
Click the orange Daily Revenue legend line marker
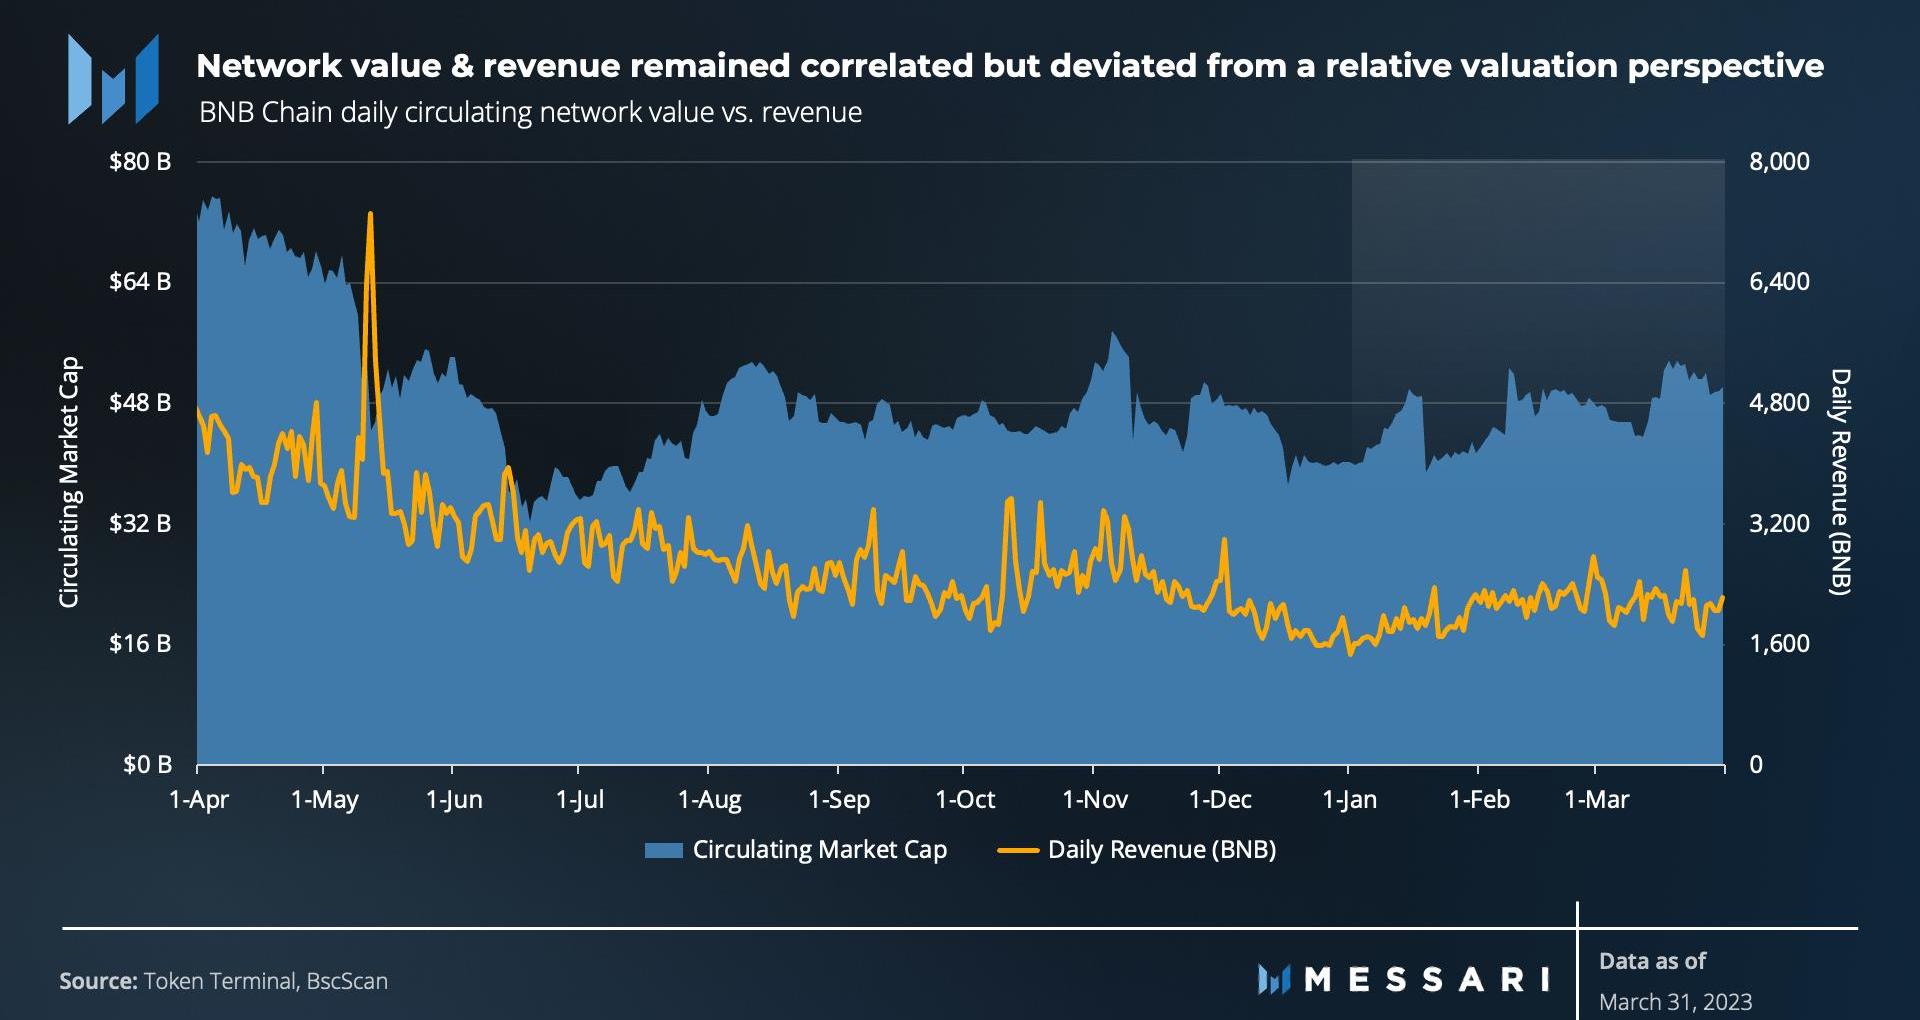click(1018, 850)
